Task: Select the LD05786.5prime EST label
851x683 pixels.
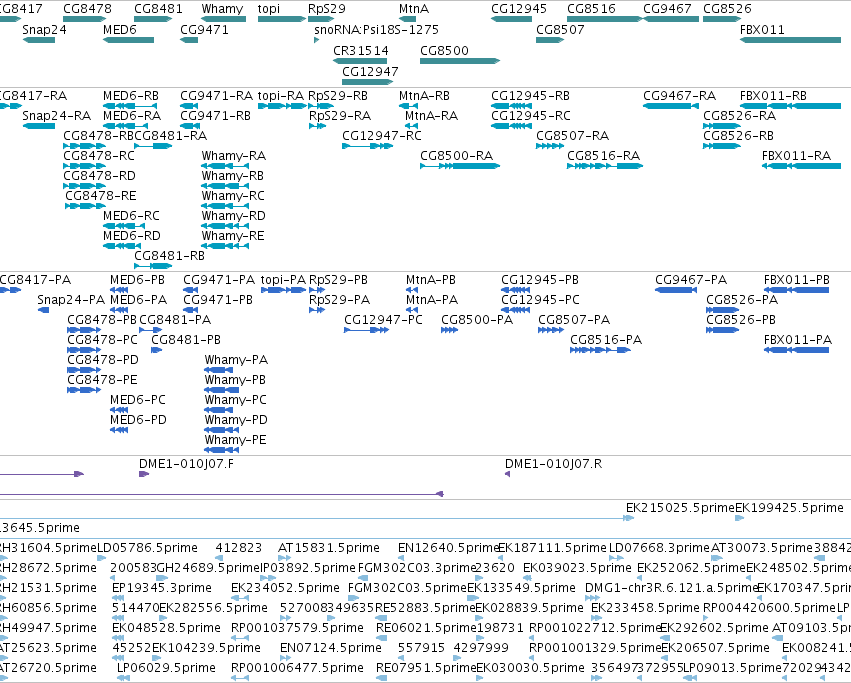Action: click(147, 548)
